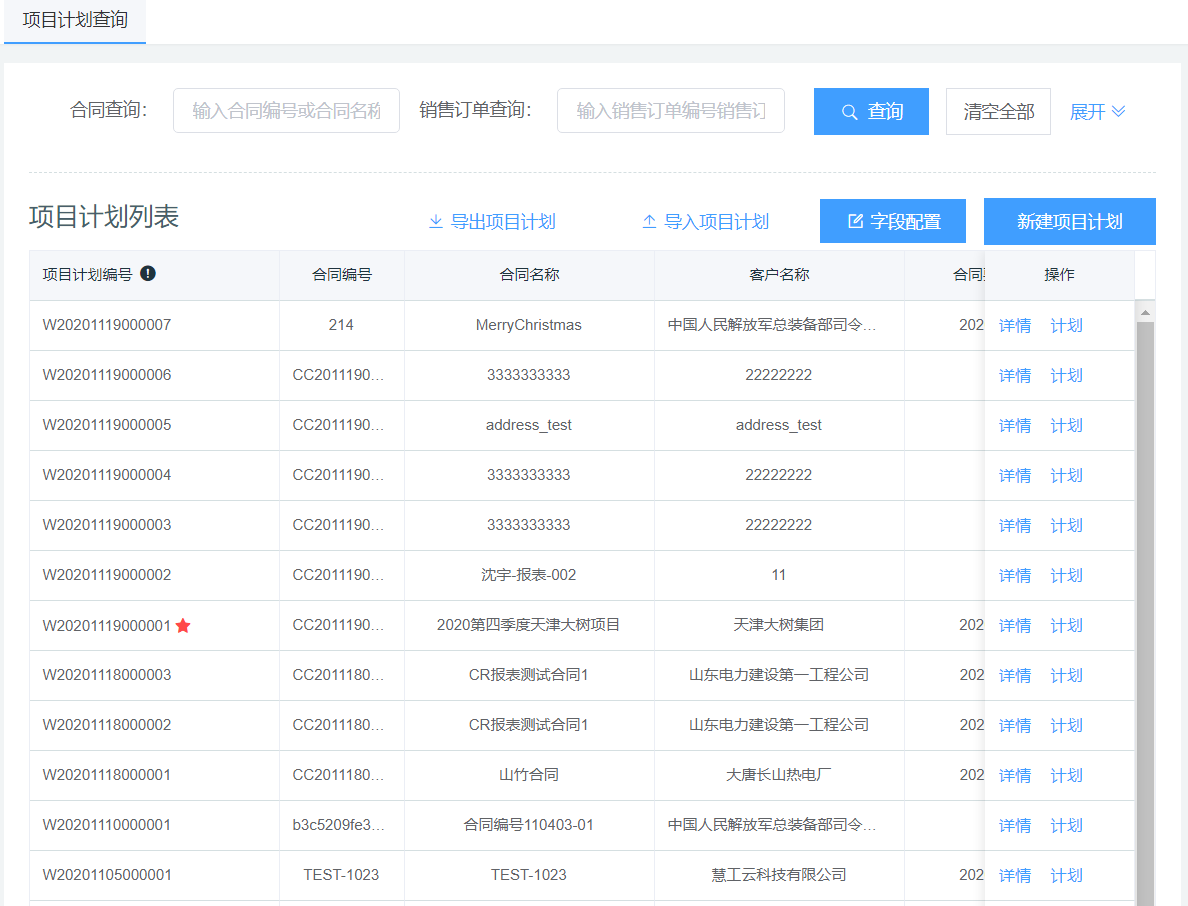This screenshot has width=1188, height=906.
Task: Click the table's vertical scrollbar track
Action: tap(1146, 600)
